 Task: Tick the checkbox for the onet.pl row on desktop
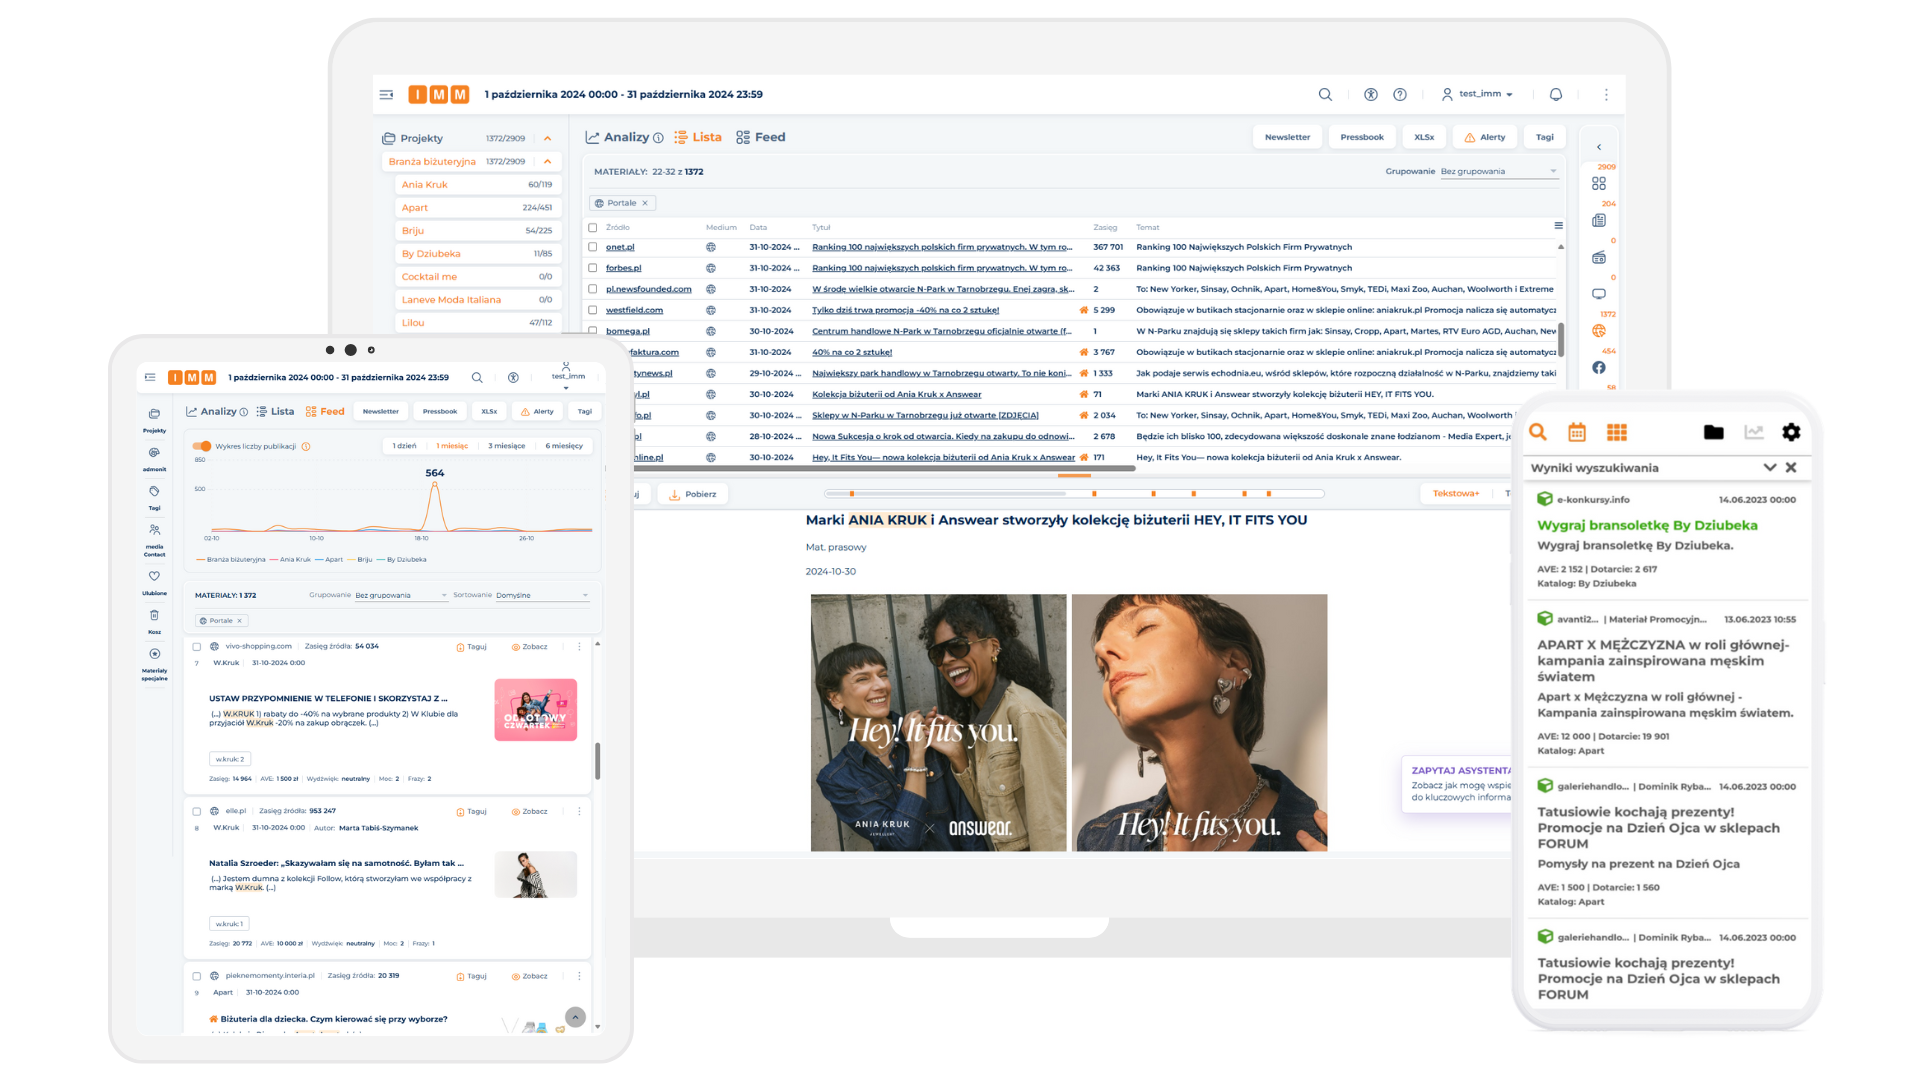tap(593, 247)
